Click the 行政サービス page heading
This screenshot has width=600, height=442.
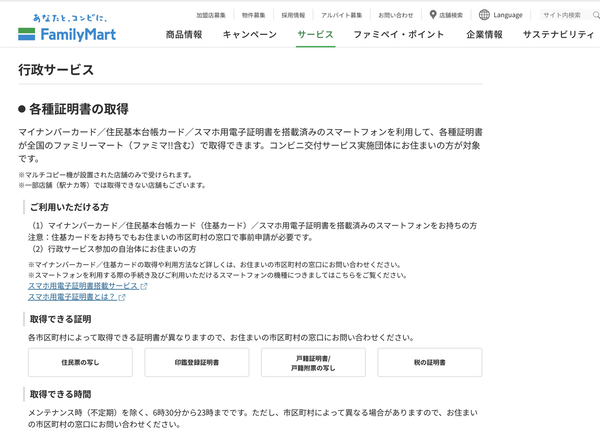point(56,70)
